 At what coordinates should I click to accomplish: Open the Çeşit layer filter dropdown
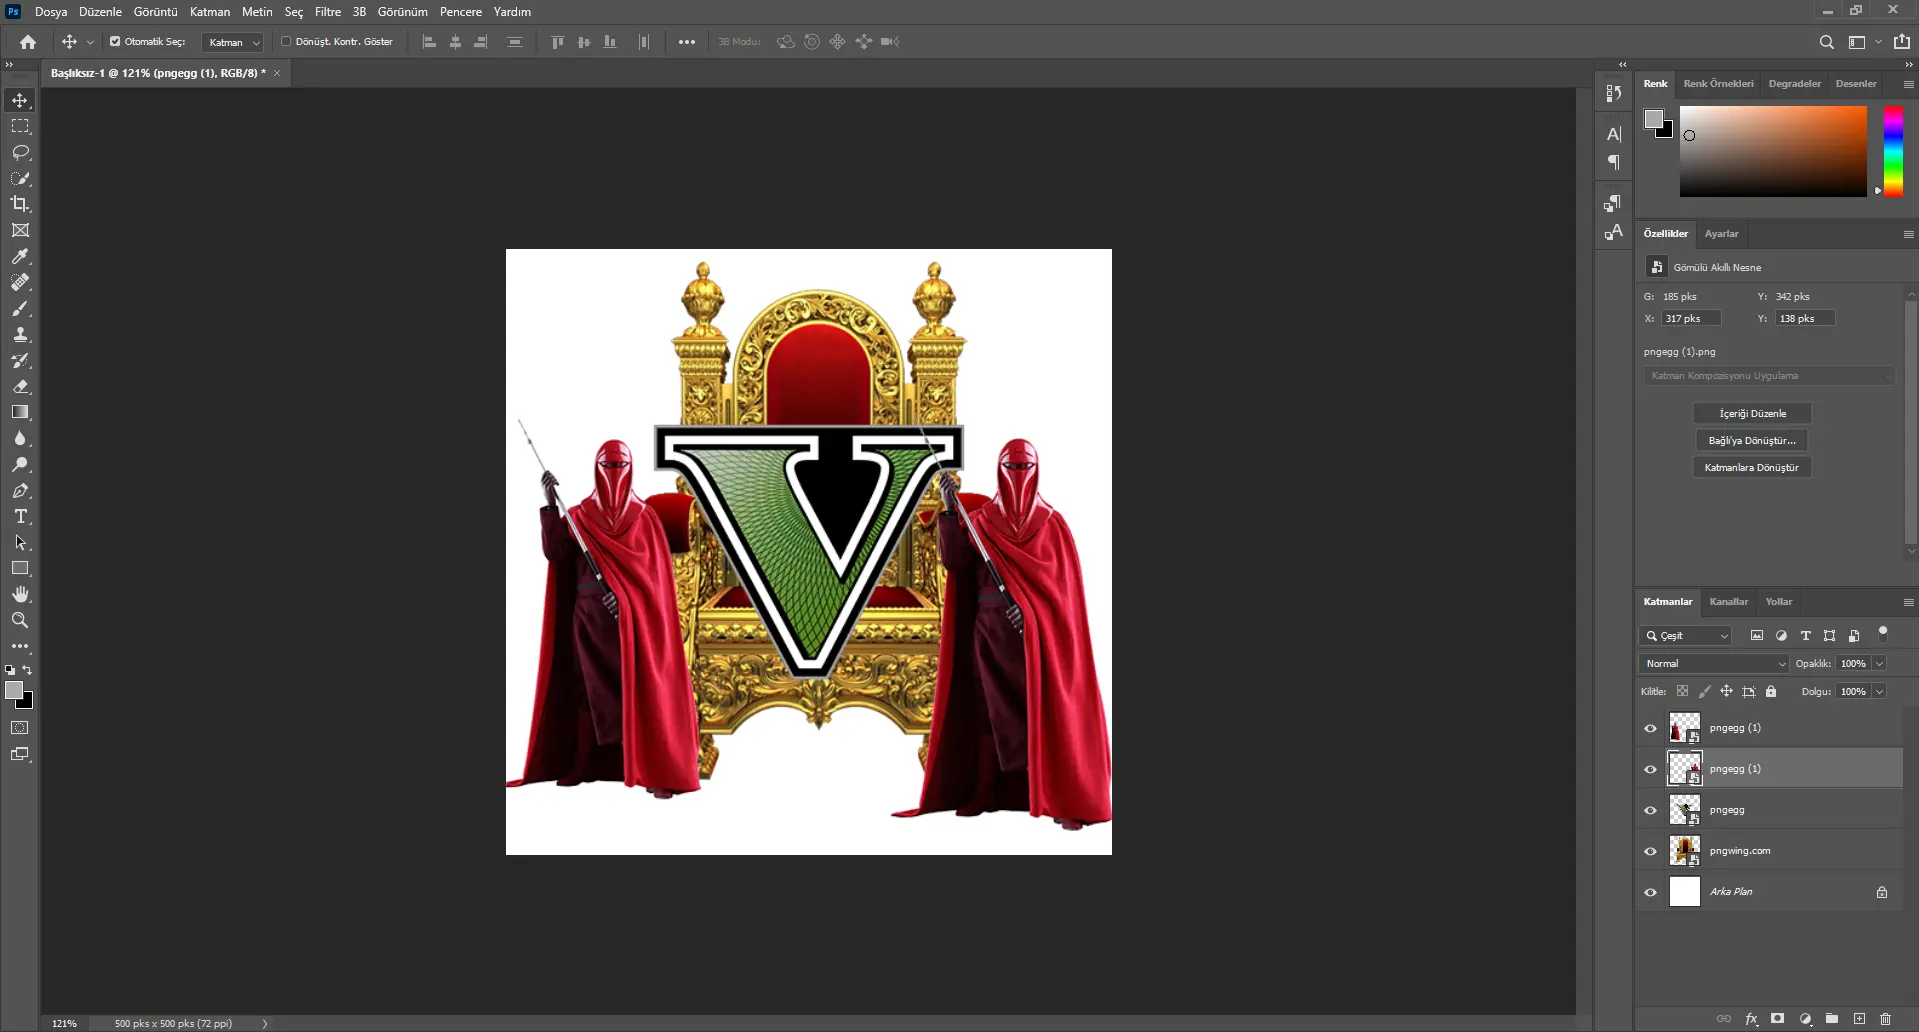pos(1685,635)
